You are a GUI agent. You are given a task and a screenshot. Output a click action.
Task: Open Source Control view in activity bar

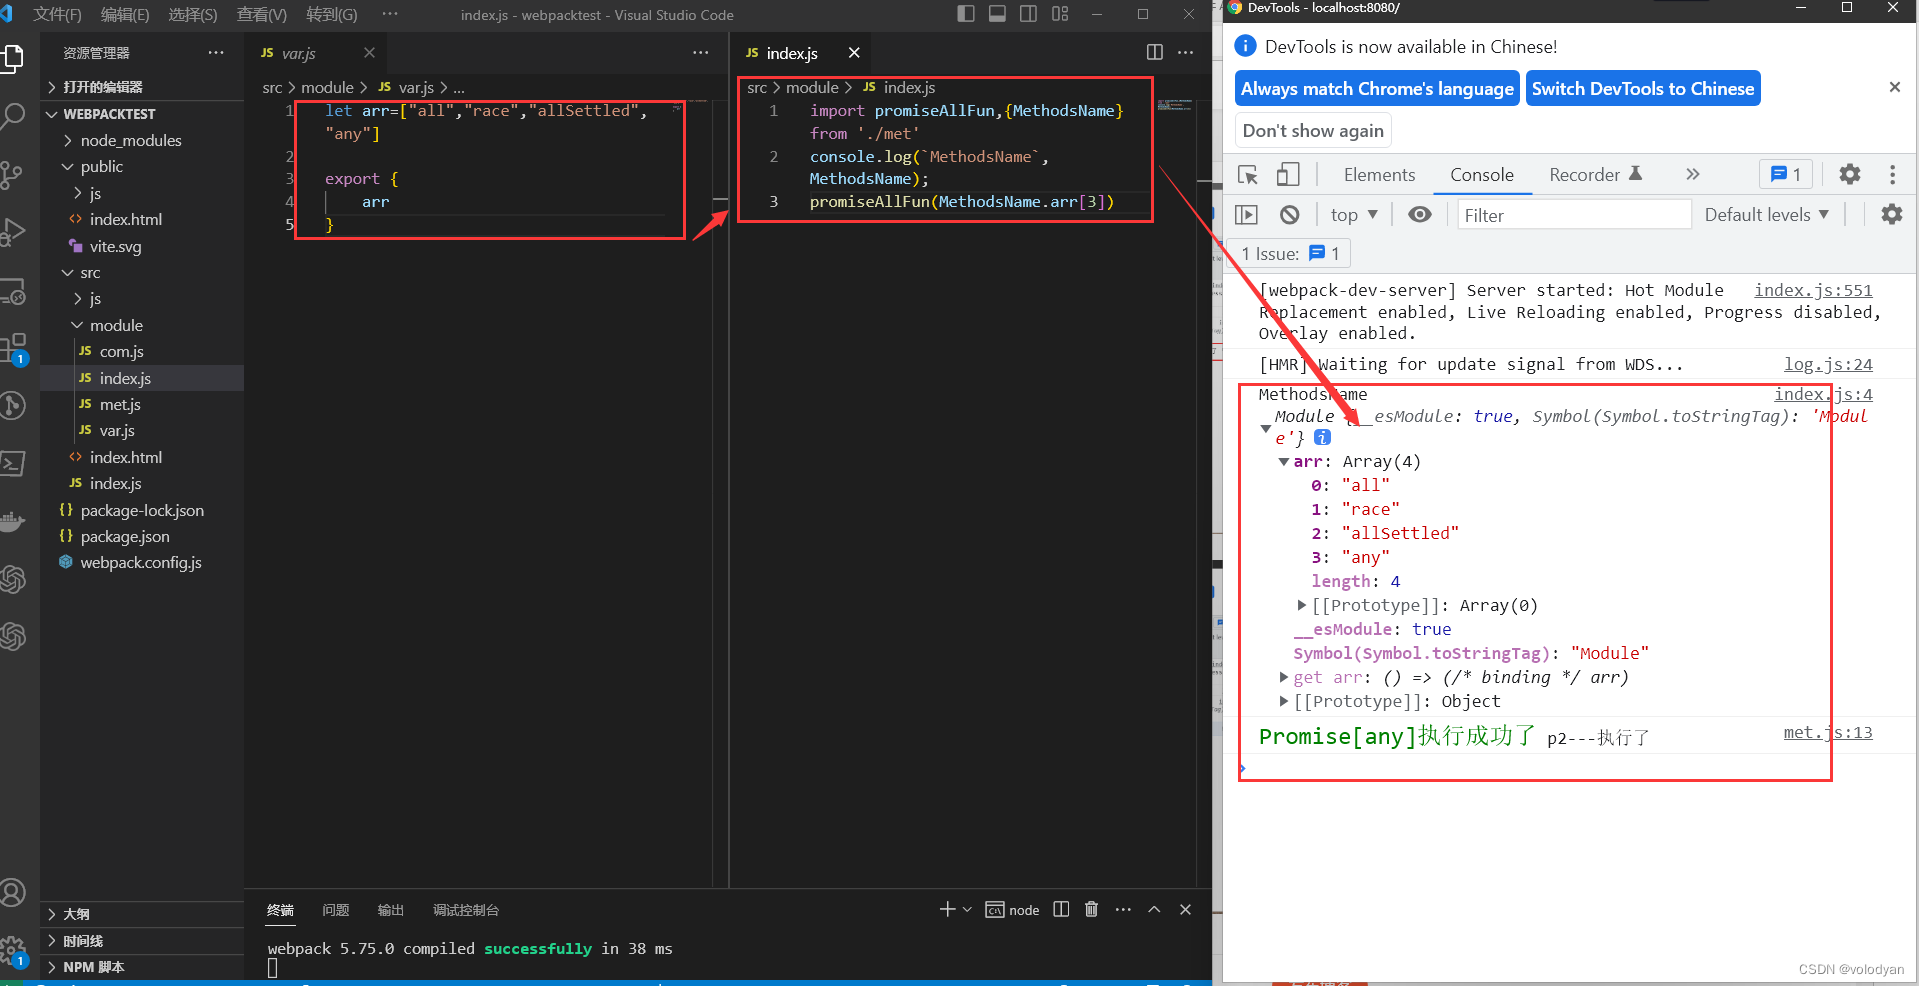[12, 175]
